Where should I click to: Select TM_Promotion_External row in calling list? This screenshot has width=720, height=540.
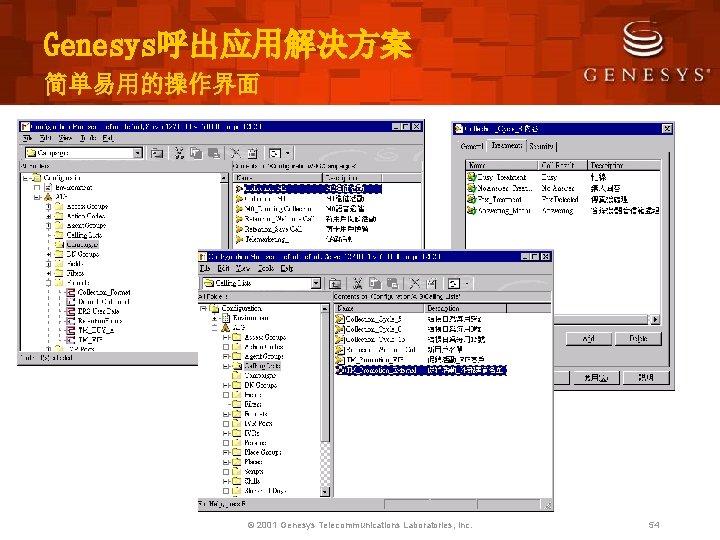click(x=421, y=370)
